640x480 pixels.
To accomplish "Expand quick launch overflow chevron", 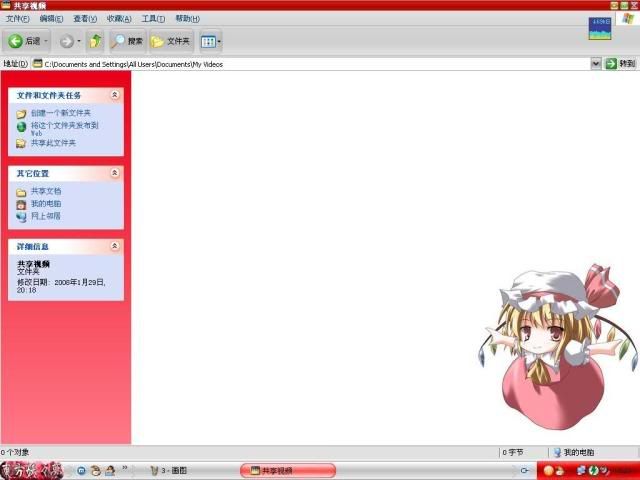I will 125,468.
